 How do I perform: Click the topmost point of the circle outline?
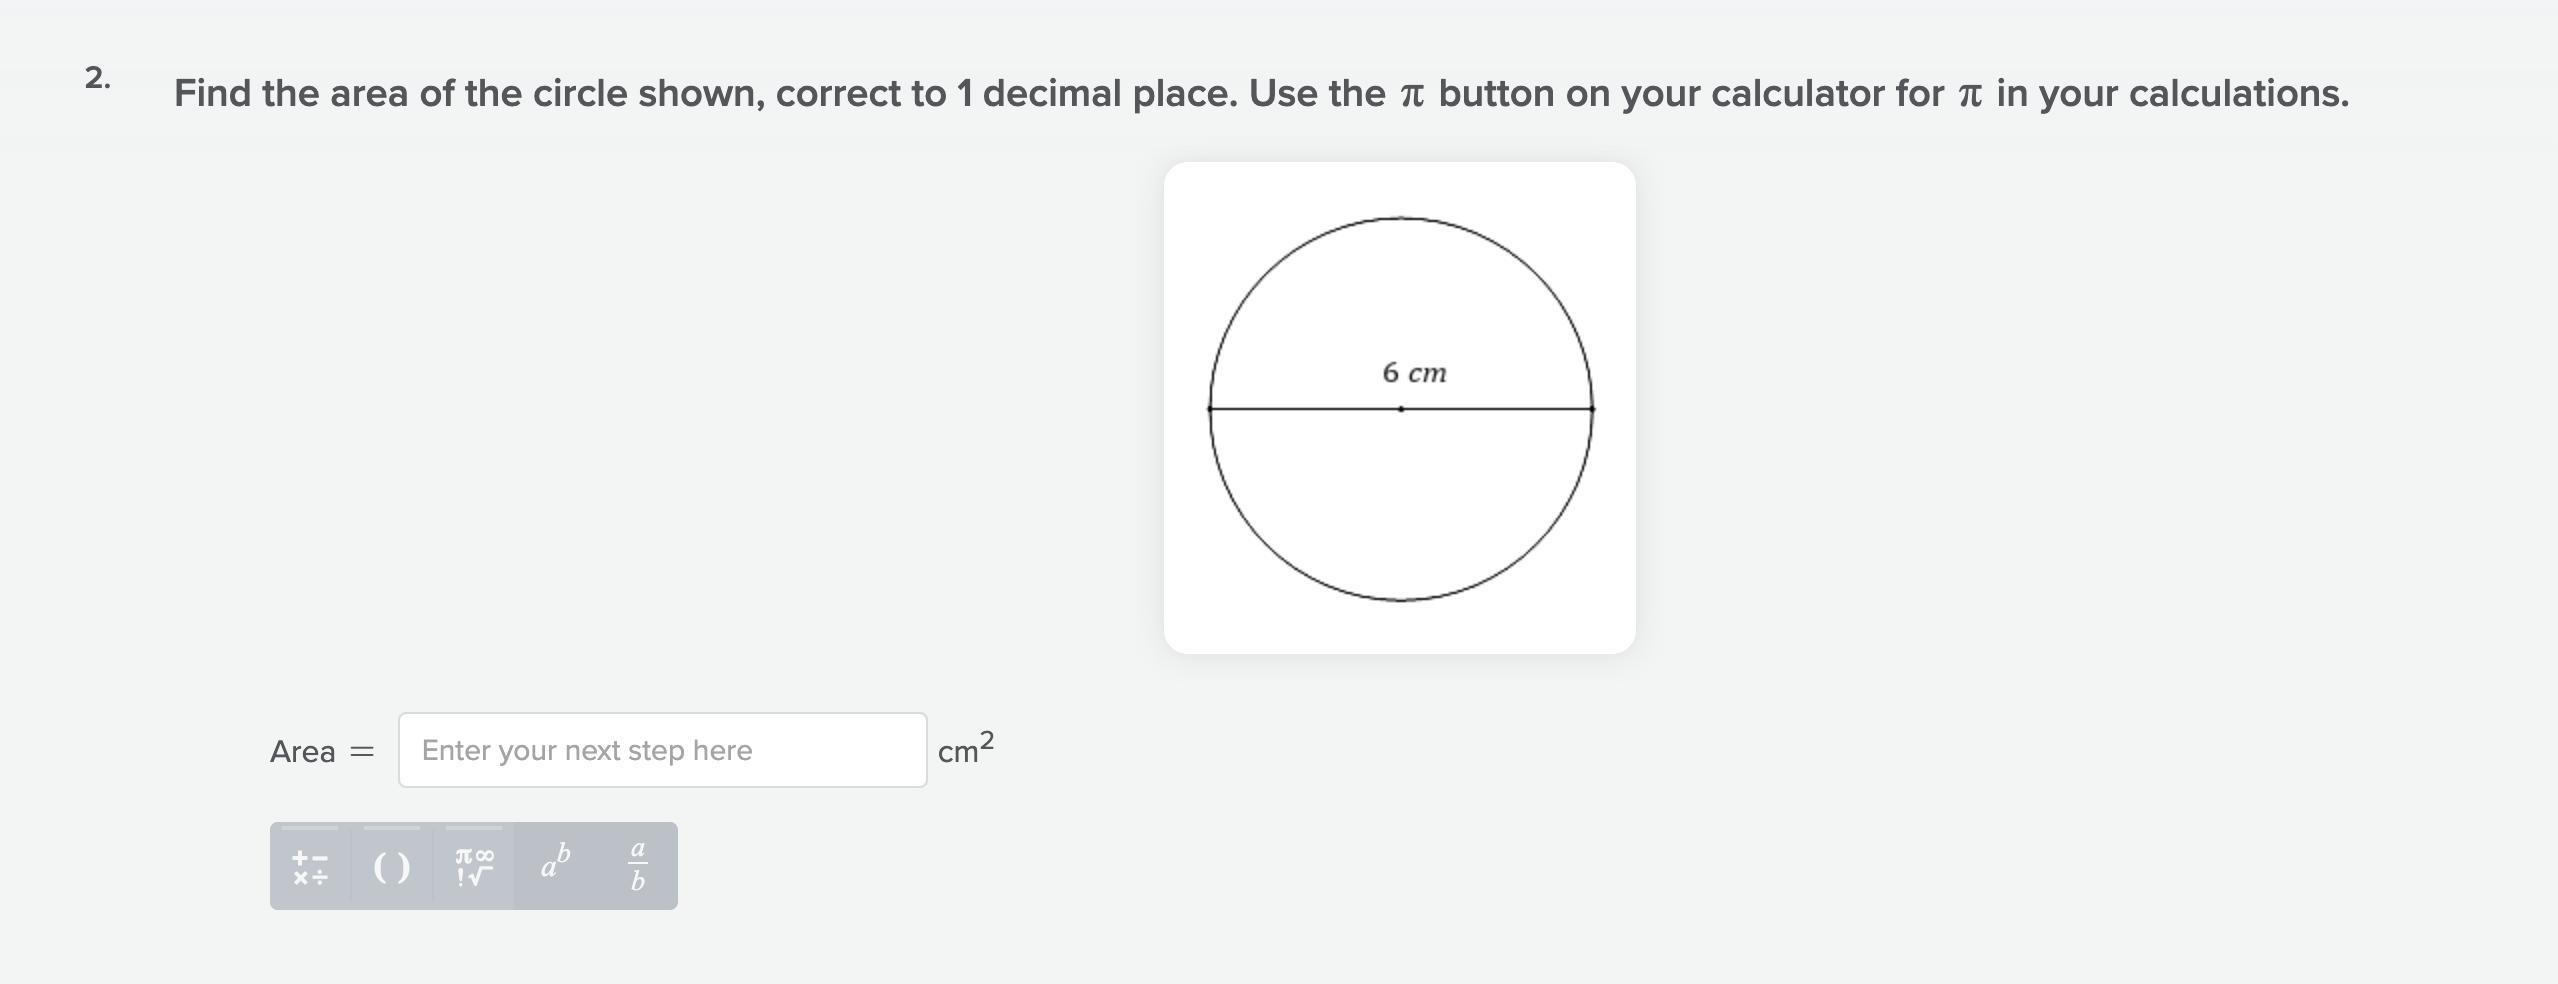click(x=1401, y=218)
